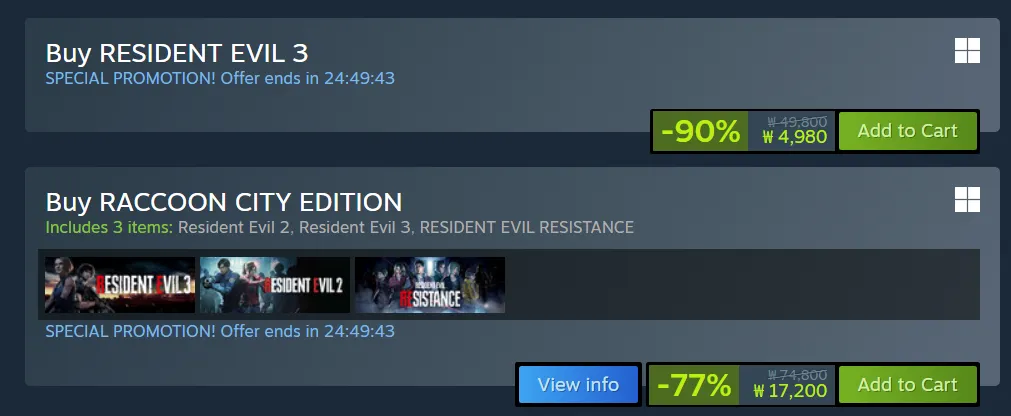
Task: Click the -77% discount badge
Action: [x=694, y=386]
